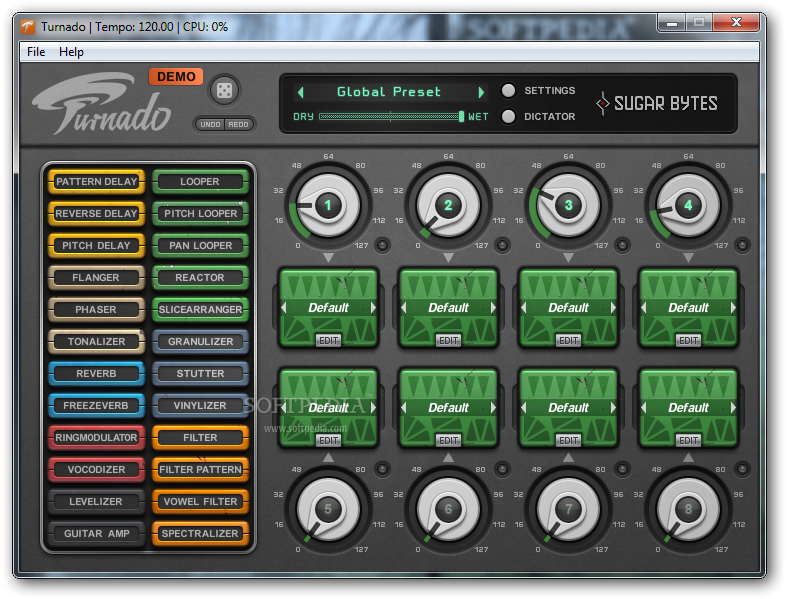Expand triangle above knob 8

[688, 457]
